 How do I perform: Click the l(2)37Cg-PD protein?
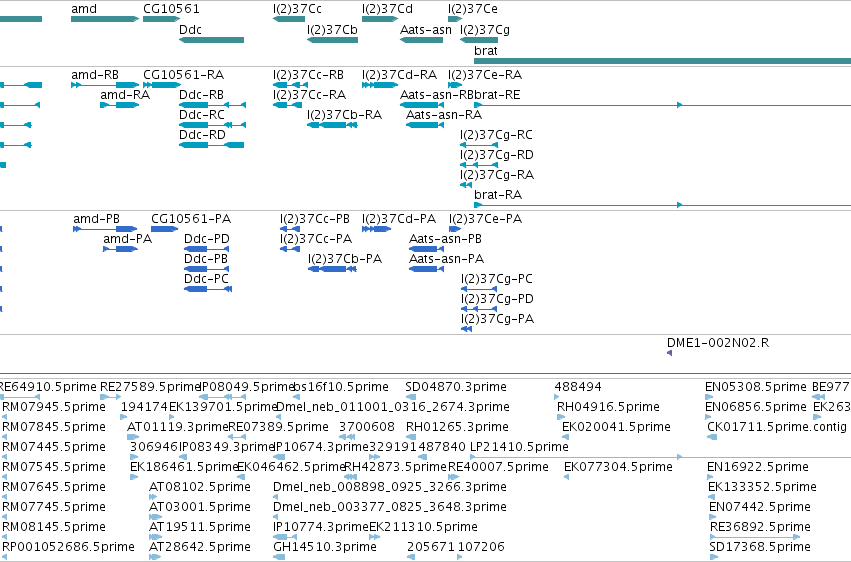pos(479,309)
